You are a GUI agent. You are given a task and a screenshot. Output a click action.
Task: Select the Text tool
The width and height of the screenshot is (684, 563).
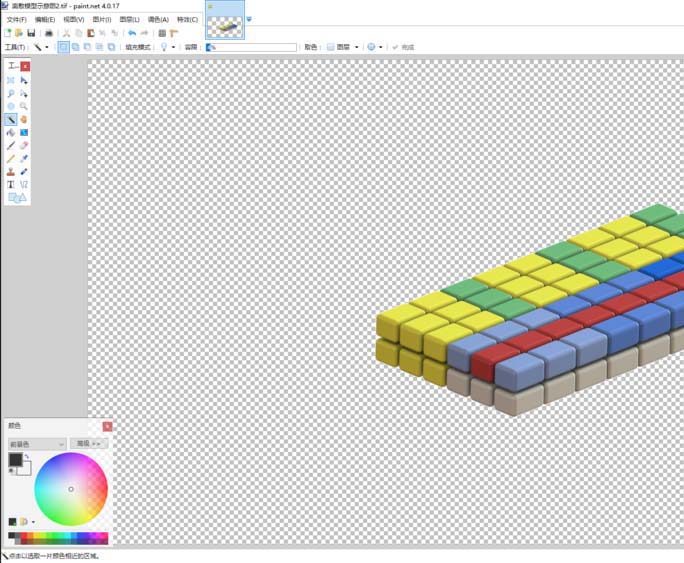(x=11, y=184)
